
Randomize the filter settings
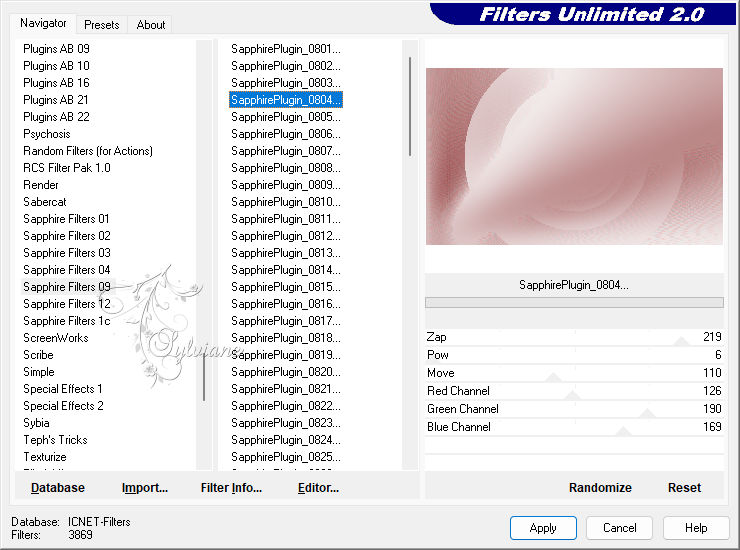pyautogui.click(x=600, y=488)
